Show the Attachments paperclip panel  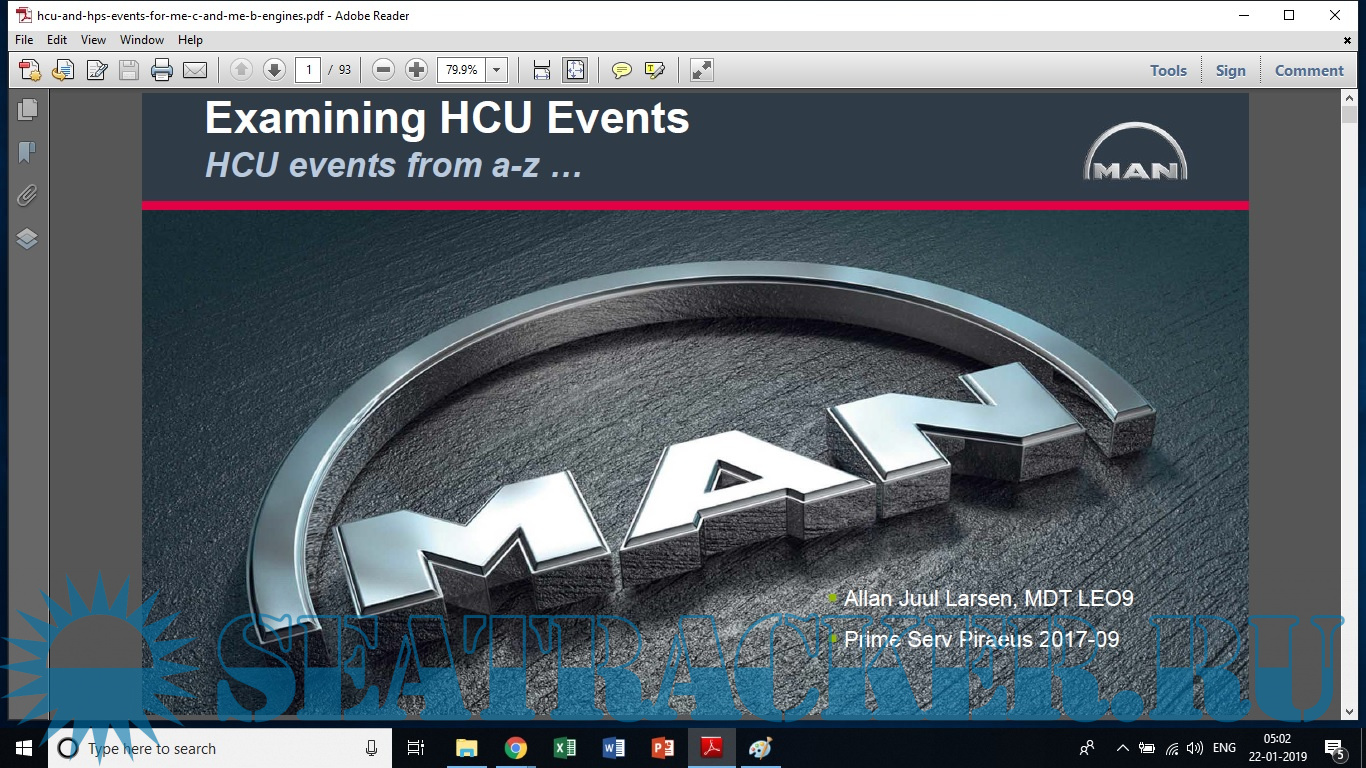coord(27,196)
